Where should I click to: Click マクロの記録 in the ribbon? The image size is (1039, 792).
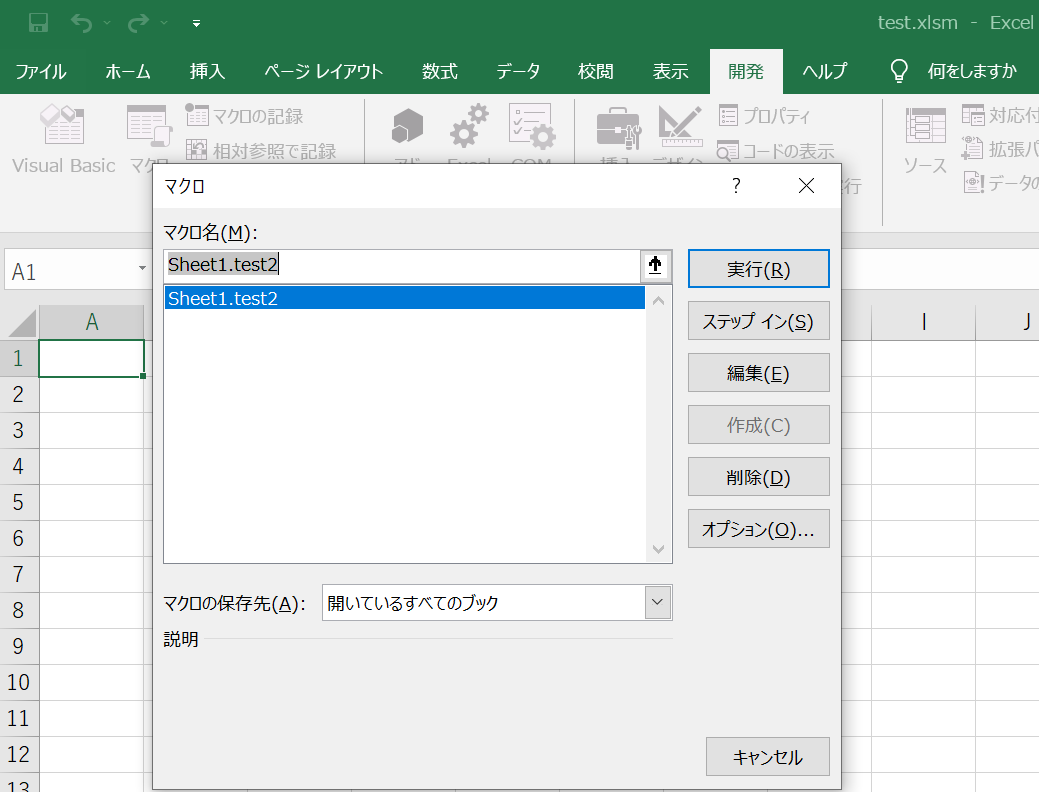(244, 116)
